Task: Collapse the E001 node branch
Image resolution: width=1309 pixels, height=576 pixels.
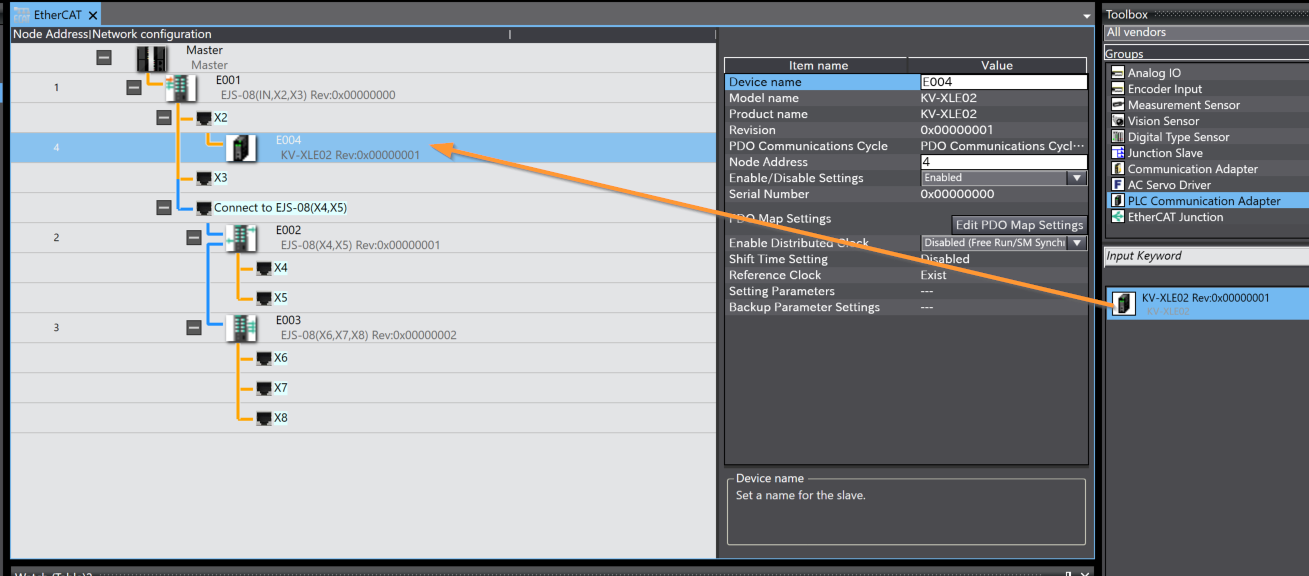Action: (x=134, y=88)
